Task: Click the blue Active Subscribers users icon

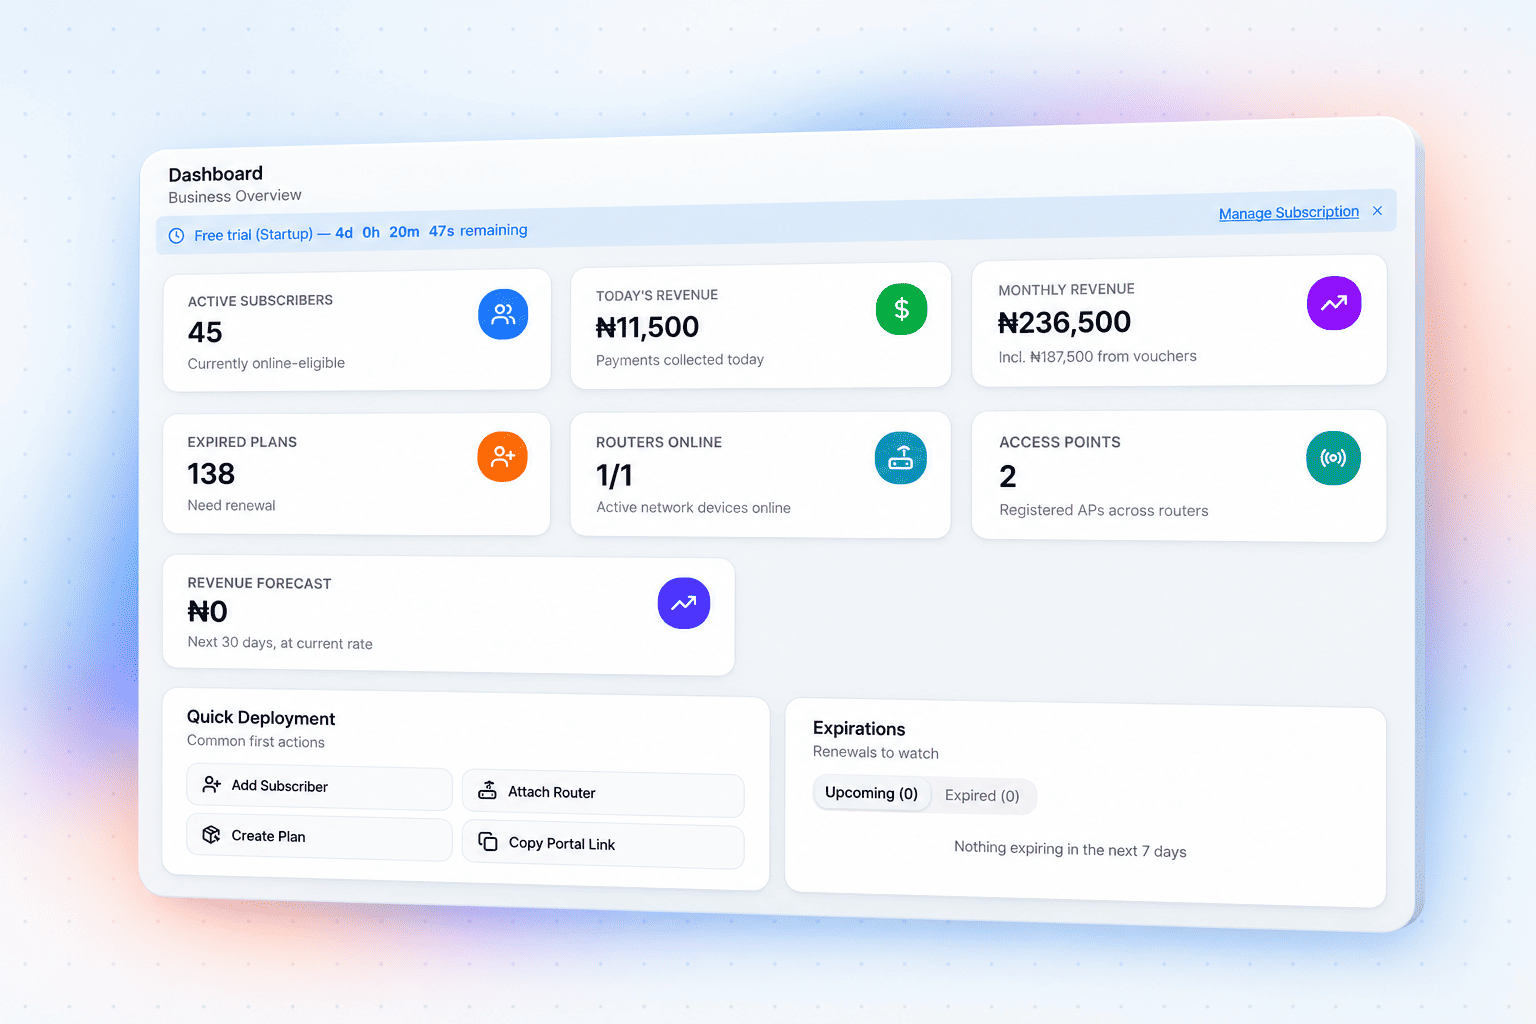Action: coord(503,314)
